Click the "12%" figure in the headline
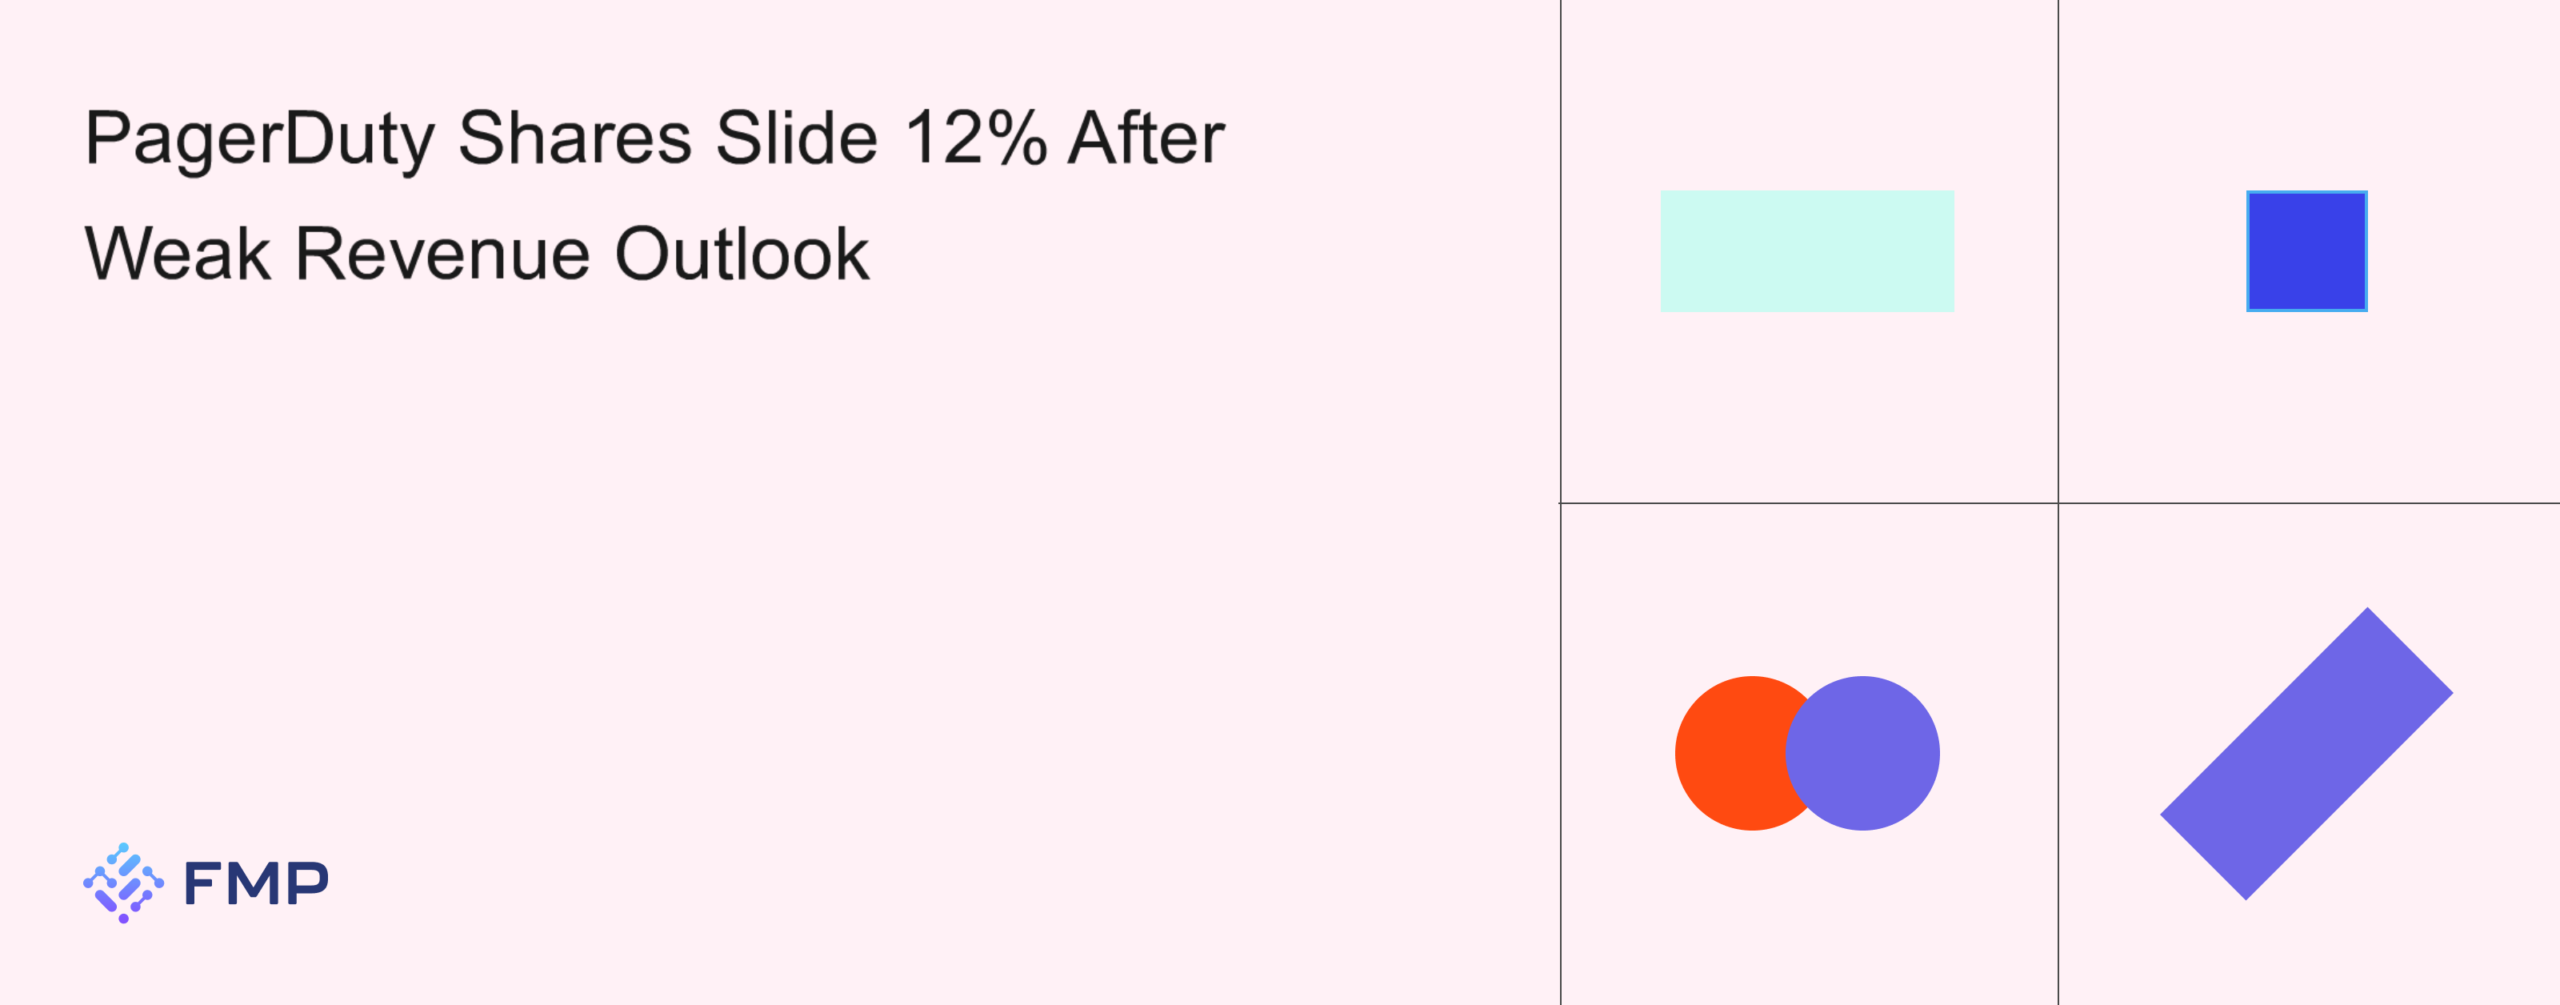 click(975, 138)
